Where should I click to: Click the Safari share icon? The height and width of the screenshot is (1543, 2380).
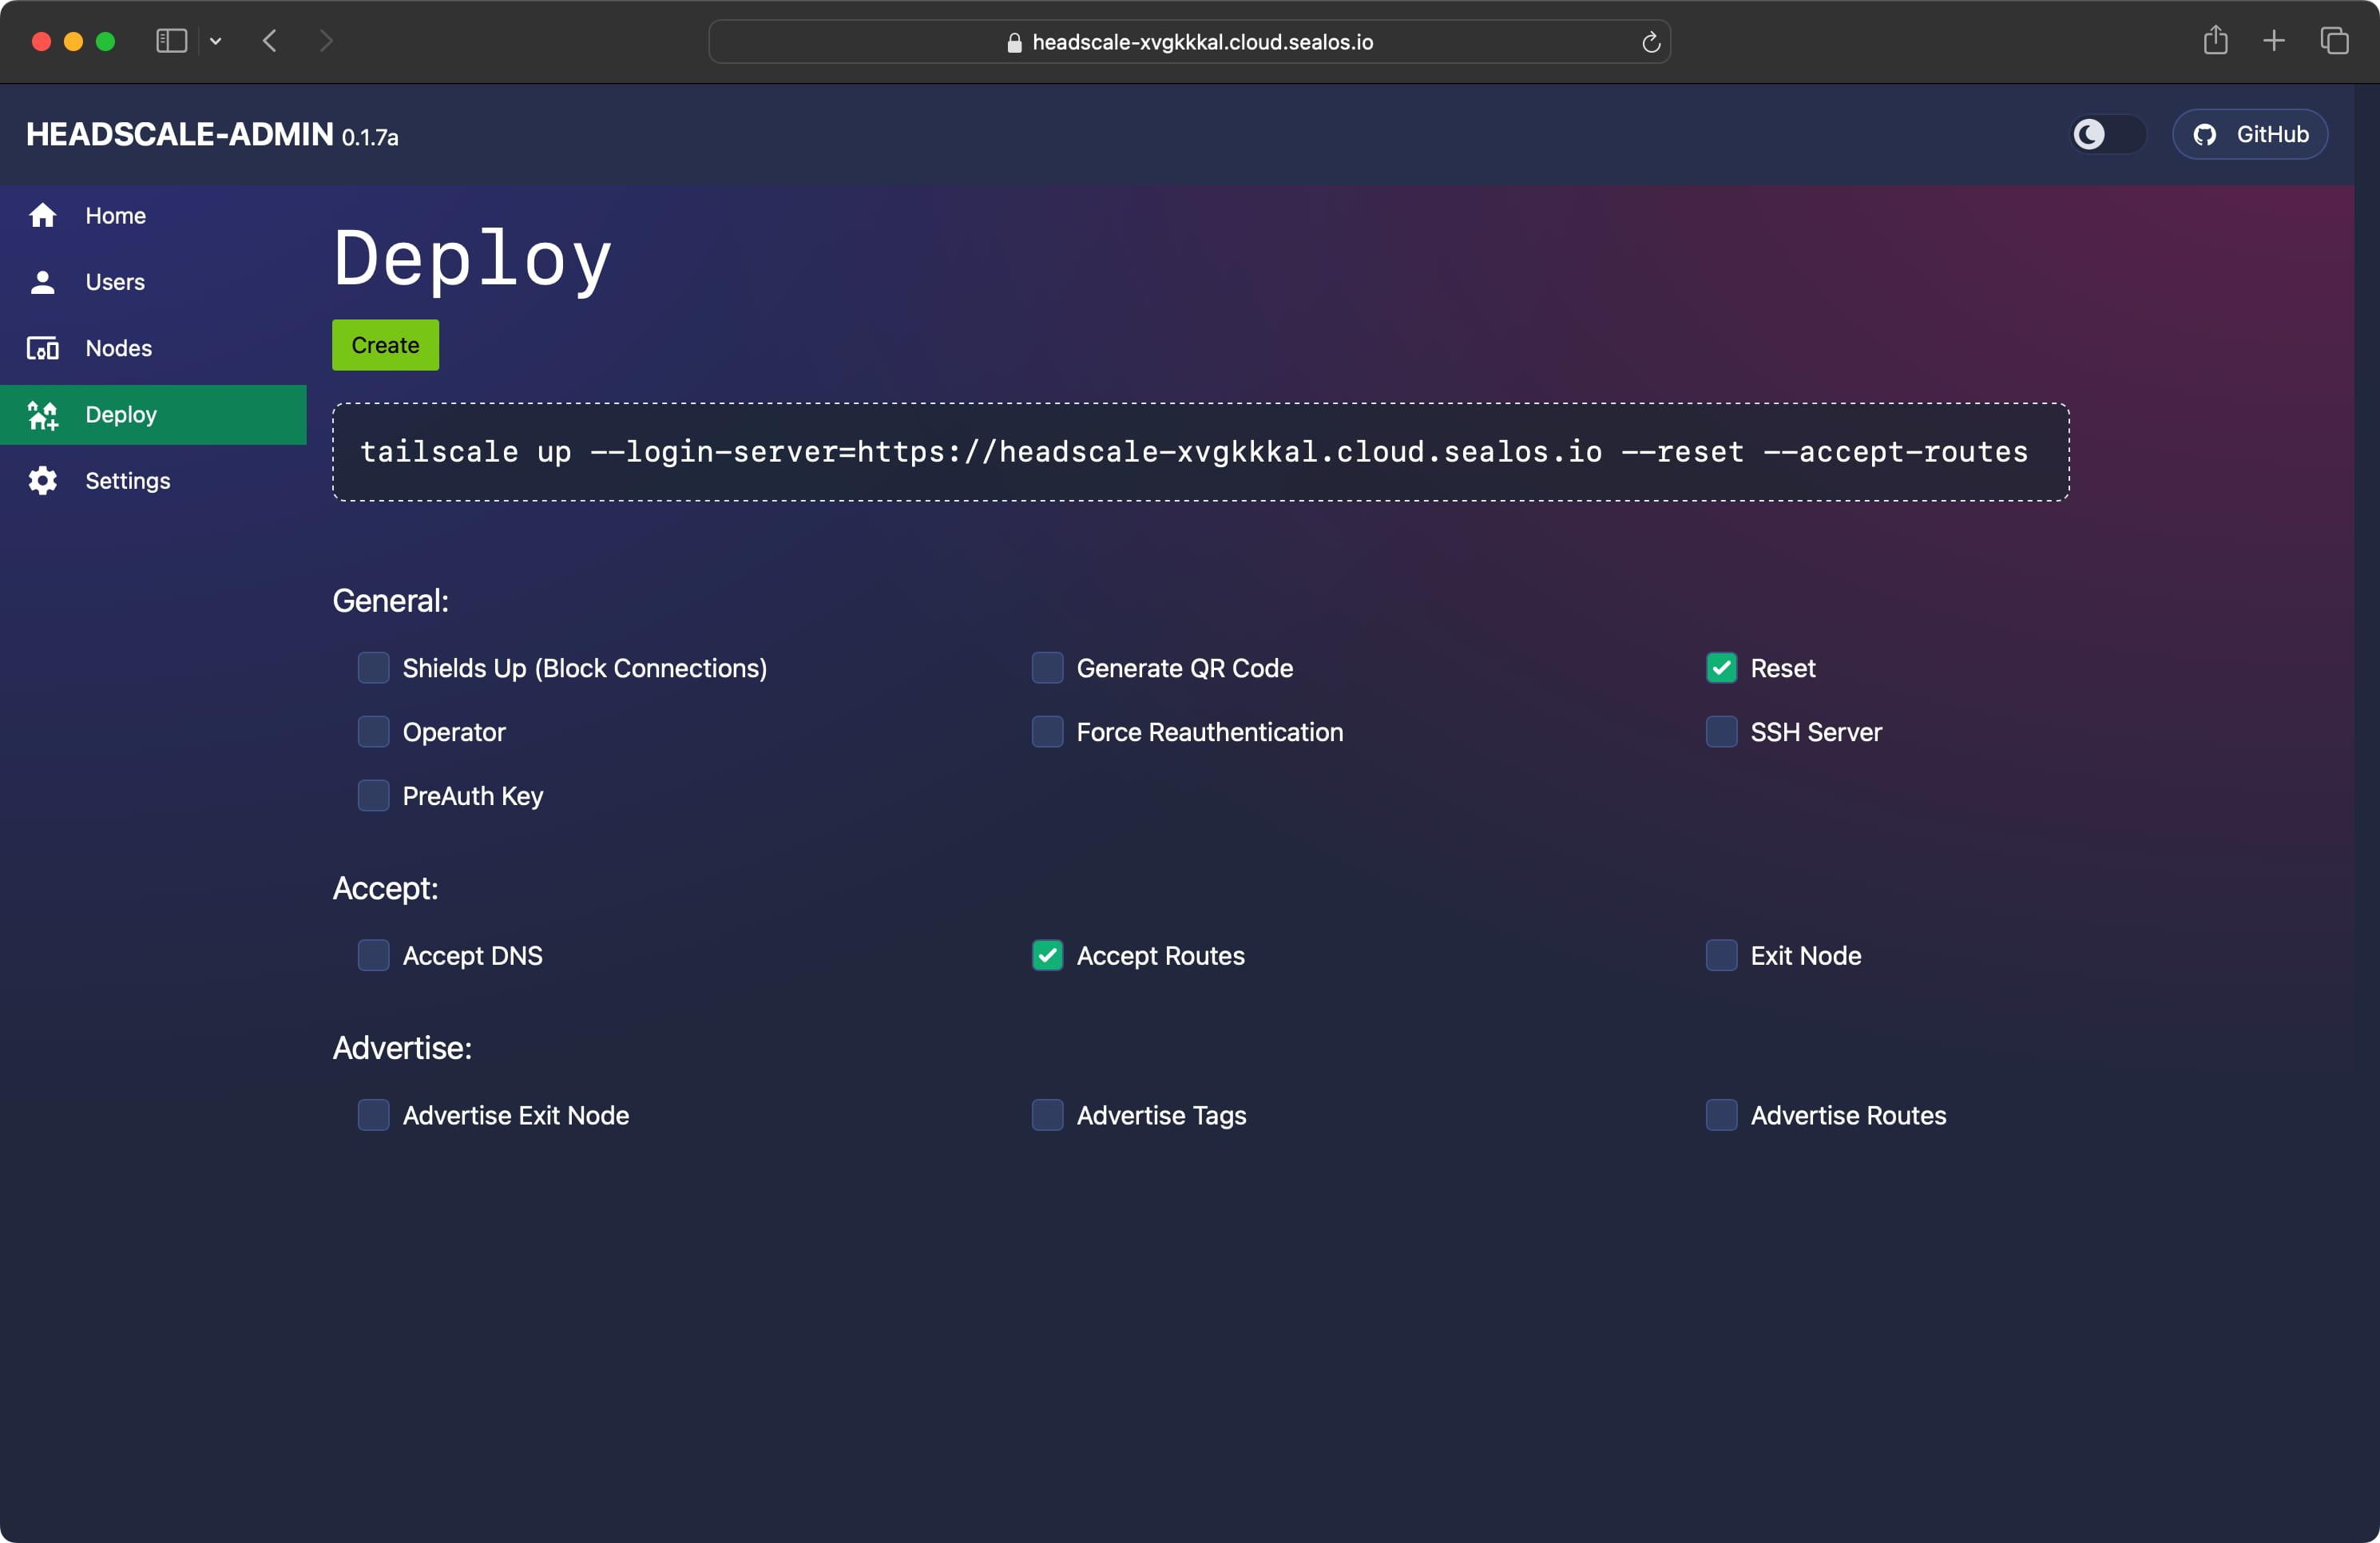click(x=2215, y=41)
